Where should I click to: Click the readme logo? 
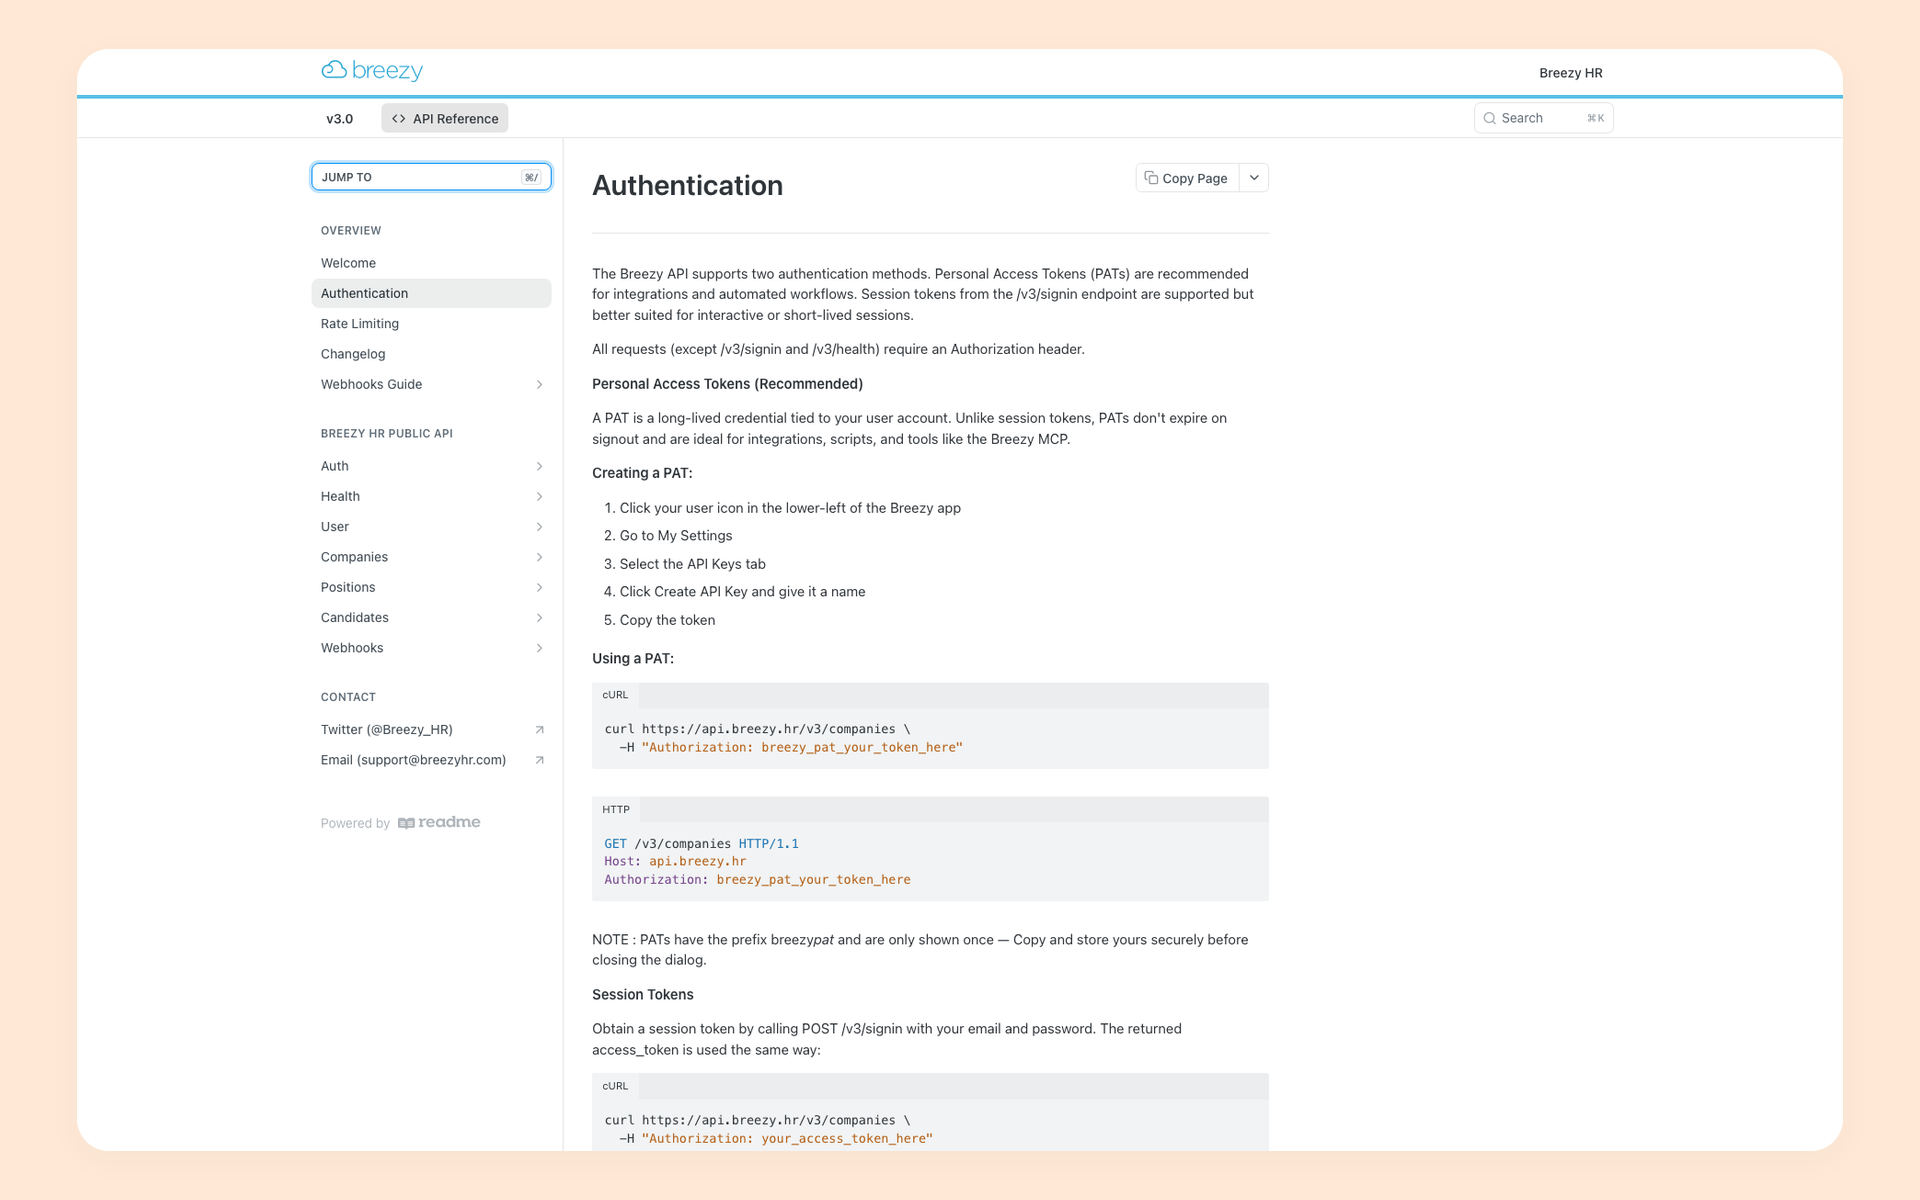(439, 822)
